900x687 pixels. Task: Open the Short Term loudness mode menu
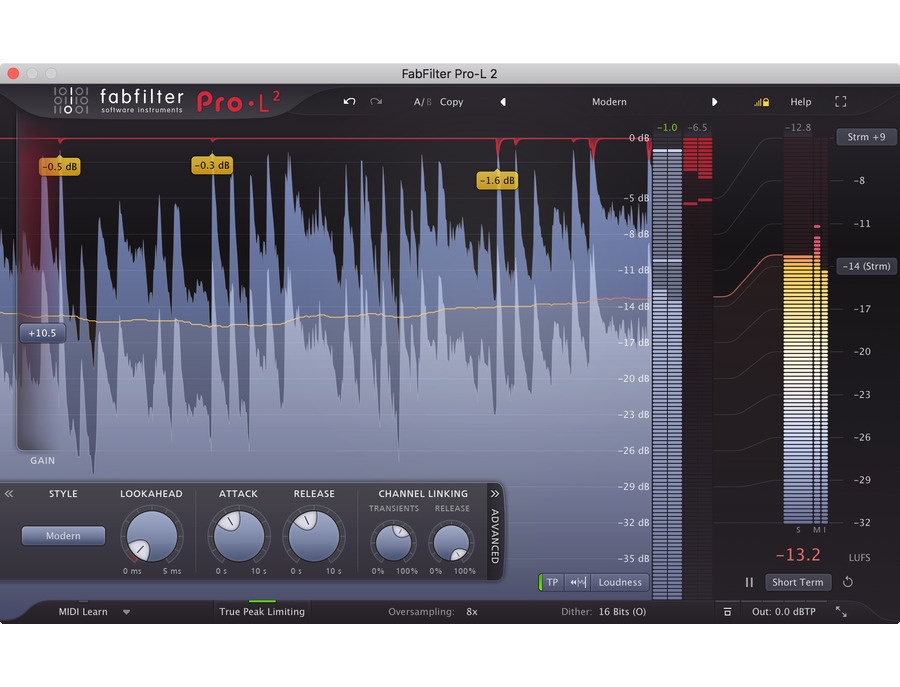pyautogui.click(x=797, y=582)
